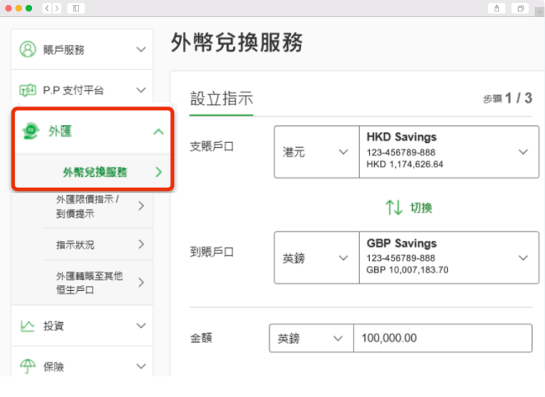Open the HKD Savings account dropdown
The image size is (545, 397).
coord(449,152)
